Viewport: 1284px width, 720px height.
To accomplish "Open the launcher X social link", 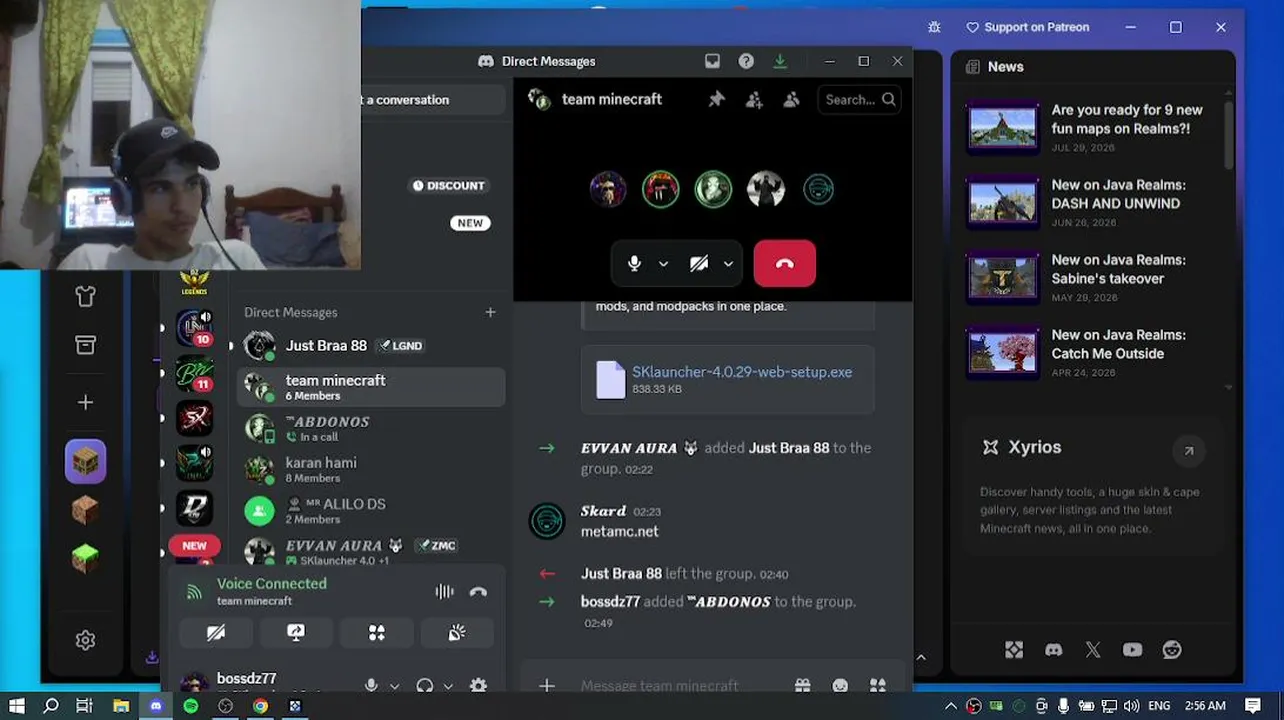I will pyautogui.click(x=1093, y=650).
